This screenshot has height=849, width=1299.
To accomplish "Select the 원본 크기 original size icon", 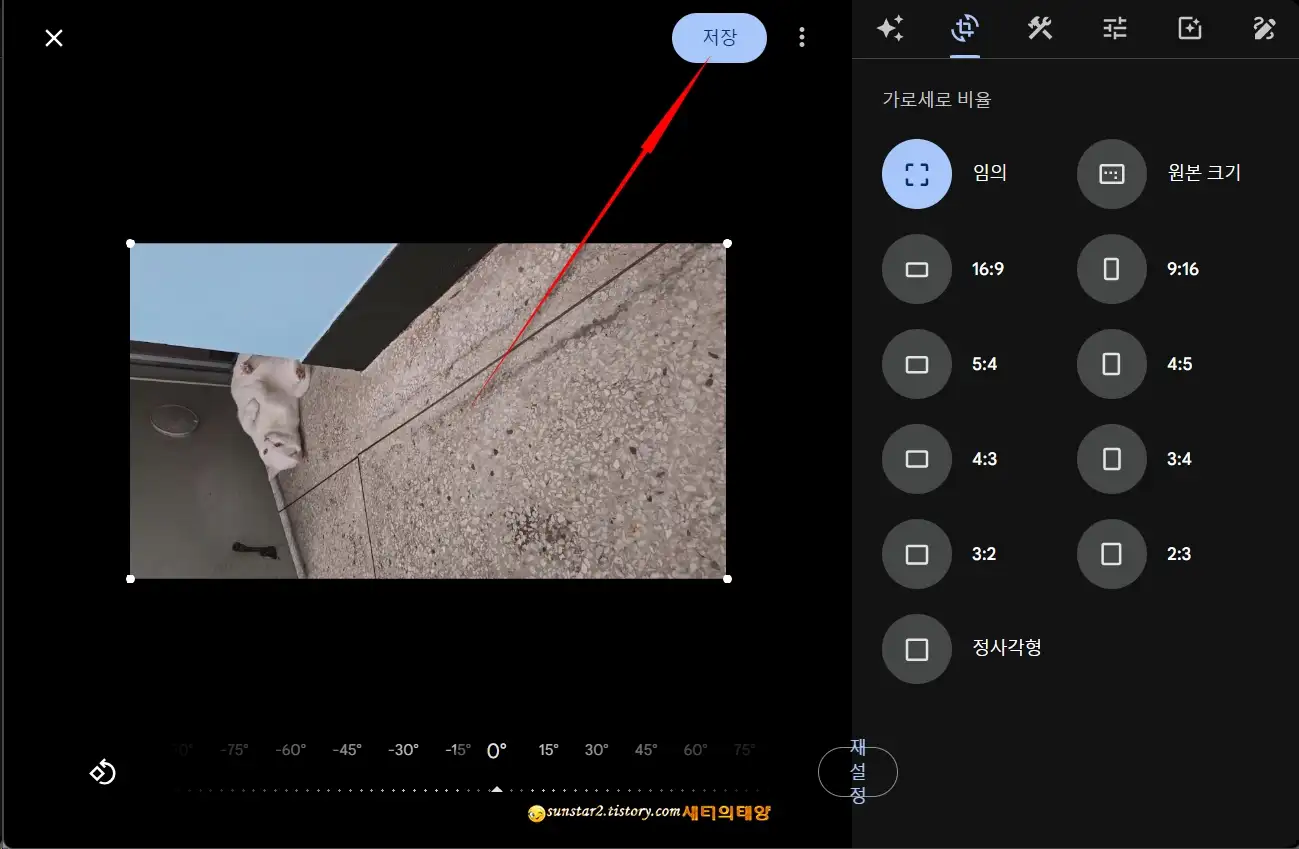I will click(x=1111, y=174).
